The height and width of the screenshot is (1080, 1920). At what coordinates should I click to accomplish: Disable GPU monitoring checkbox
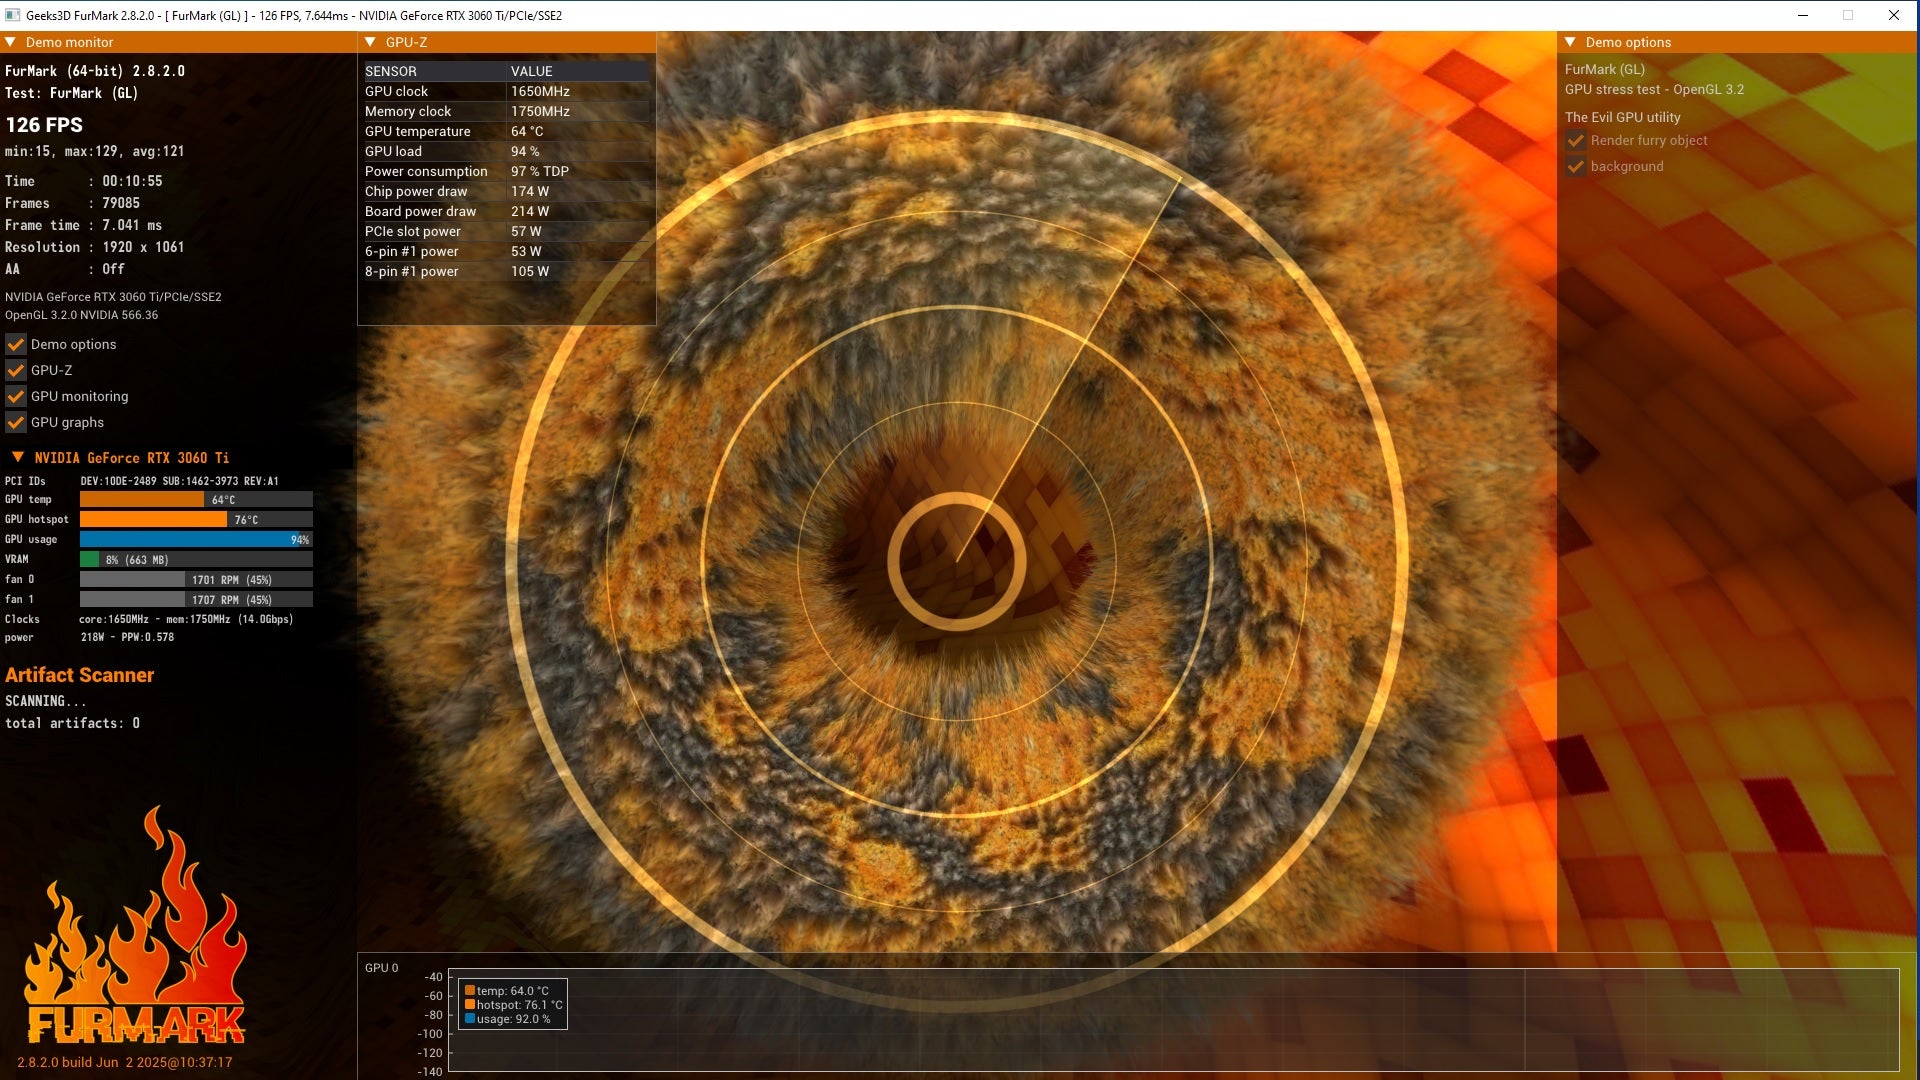coord(16,396)
